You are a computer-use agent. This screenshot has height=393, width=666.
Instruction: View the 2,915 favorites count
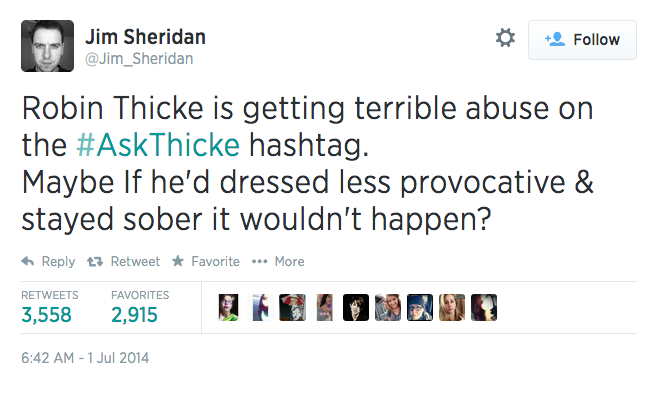[x=134, y=315]
